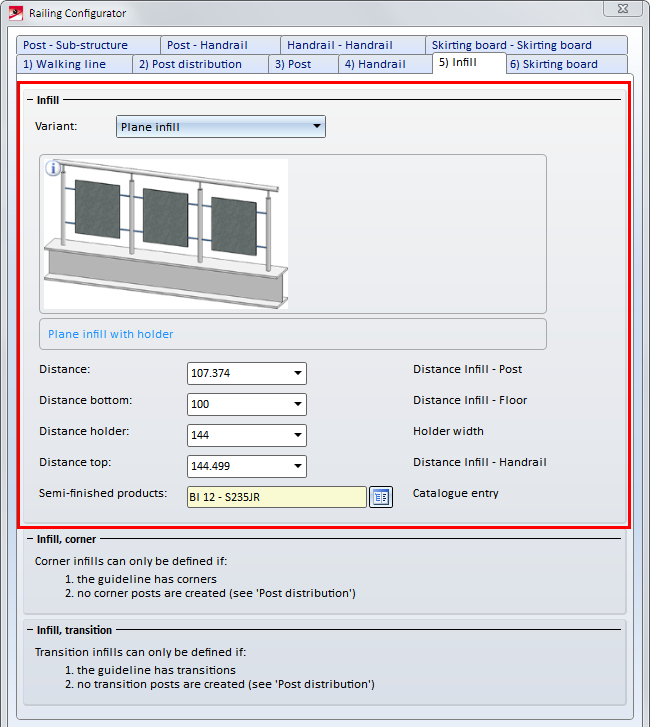Switch to 6) Skirting board tab
Image resolution: width=650 pixels, height=727 pixels.
coord(565,64)
